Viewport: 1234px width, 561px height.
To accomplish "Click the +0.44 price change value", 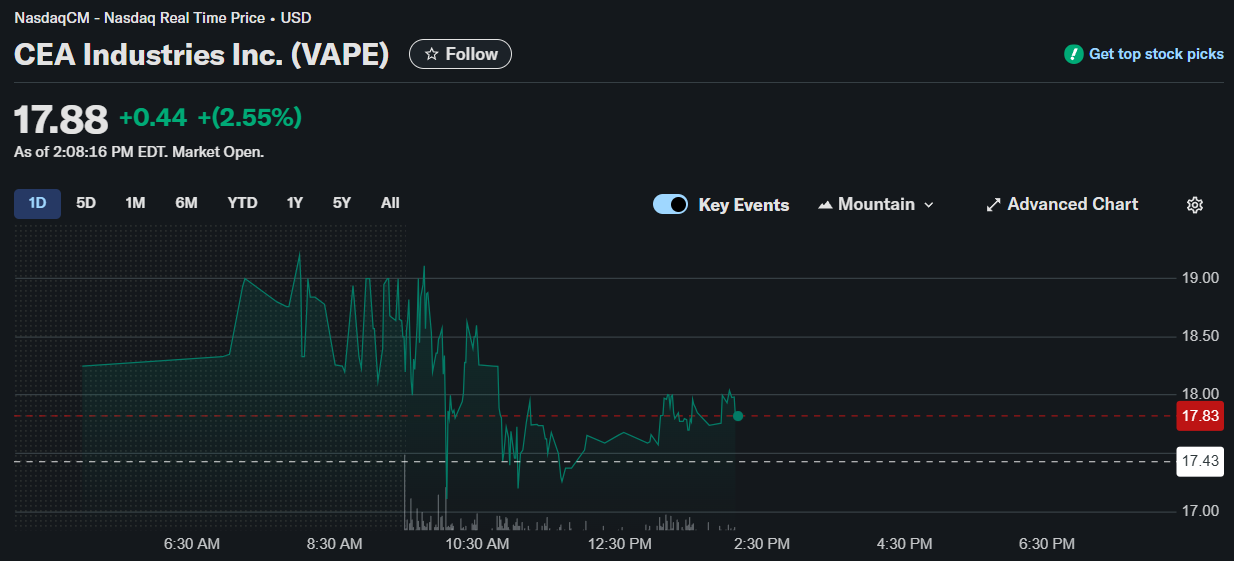I will (153, 118).
